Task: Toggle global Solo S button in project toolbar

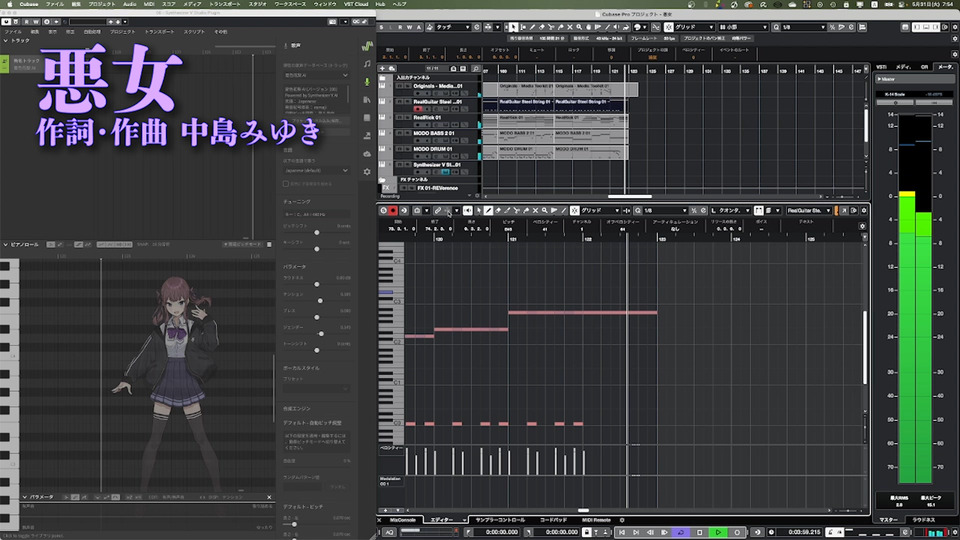Action: (x=381, y=27)
